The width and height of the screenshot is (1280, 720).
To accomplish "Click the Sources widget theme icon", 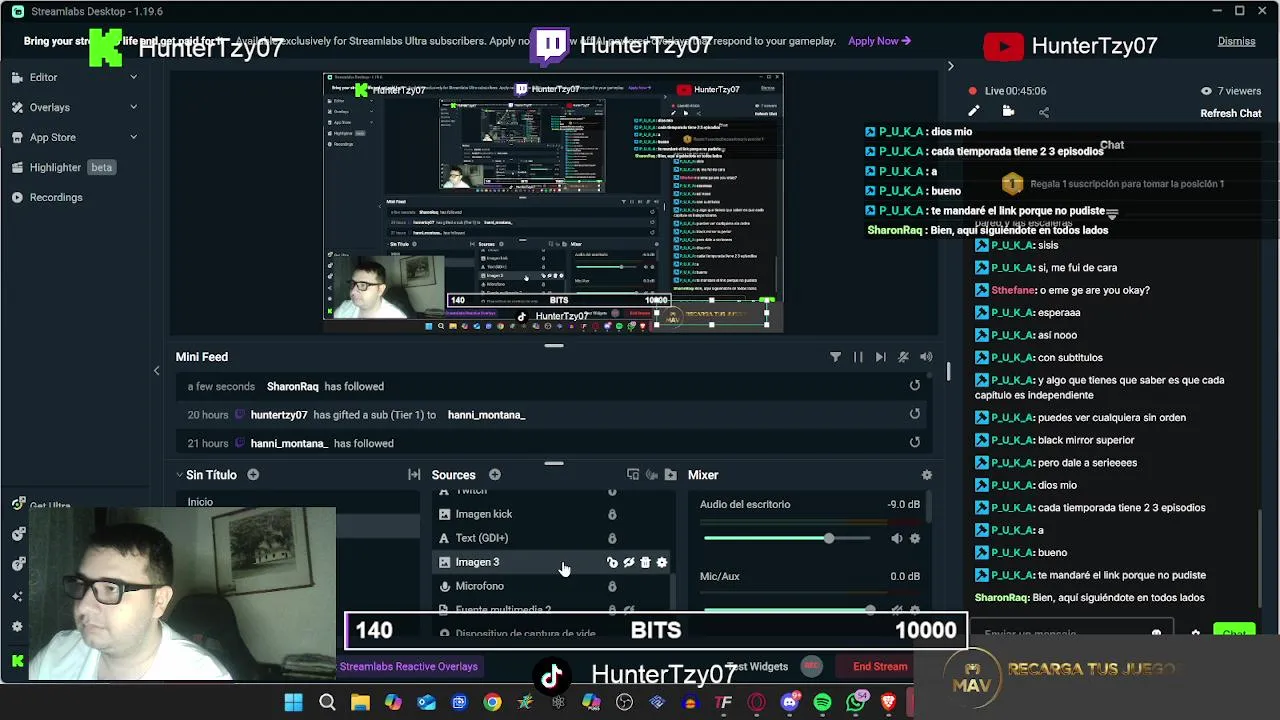I will (x=633, y=475).
